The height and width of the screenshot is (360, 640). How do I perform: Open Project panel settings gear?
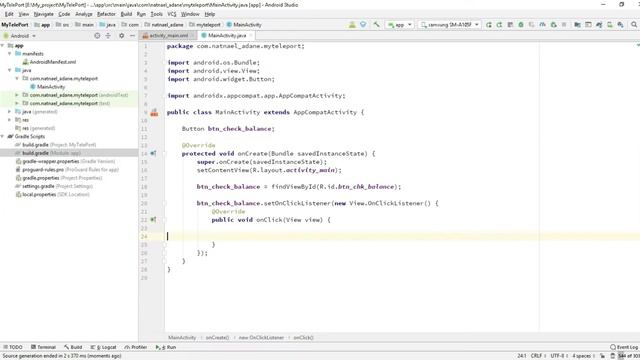pyautogui.click(x=121, y=36)
